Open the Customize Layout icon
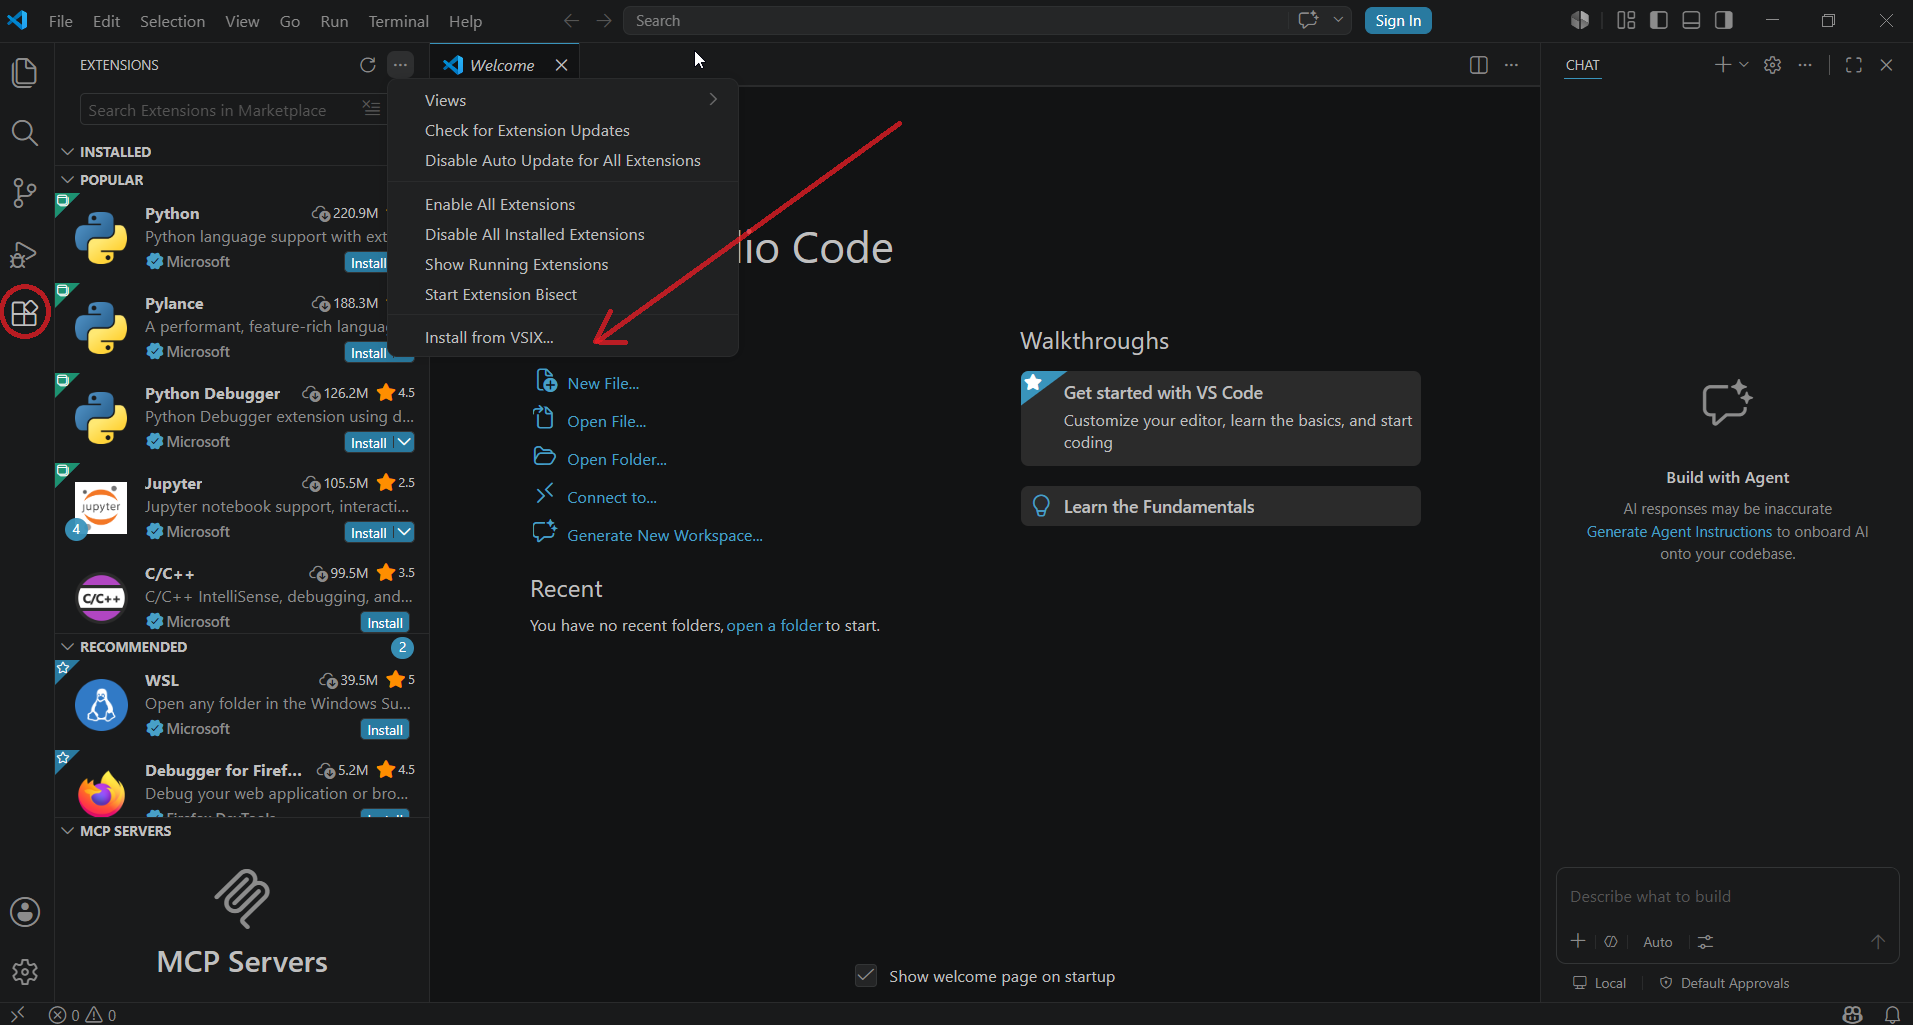 (x=1627, y=21)
